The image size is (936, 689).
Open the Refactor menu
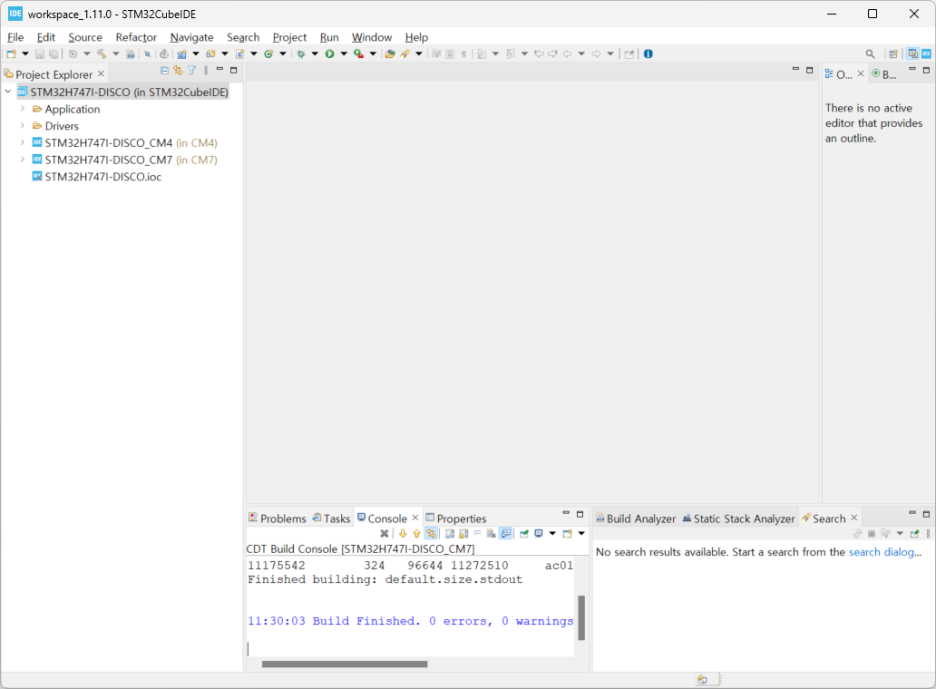click(136, 37)
